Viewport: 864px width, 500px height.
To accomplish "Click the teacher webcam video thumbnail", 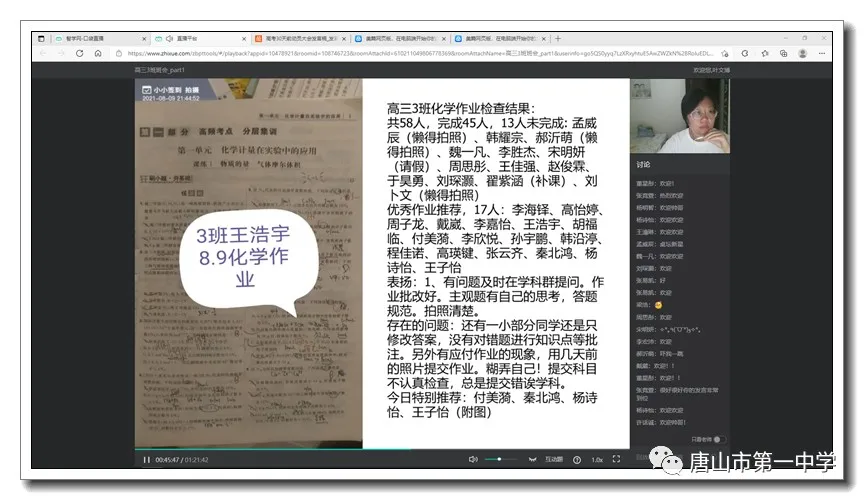I will click(682, 117).
